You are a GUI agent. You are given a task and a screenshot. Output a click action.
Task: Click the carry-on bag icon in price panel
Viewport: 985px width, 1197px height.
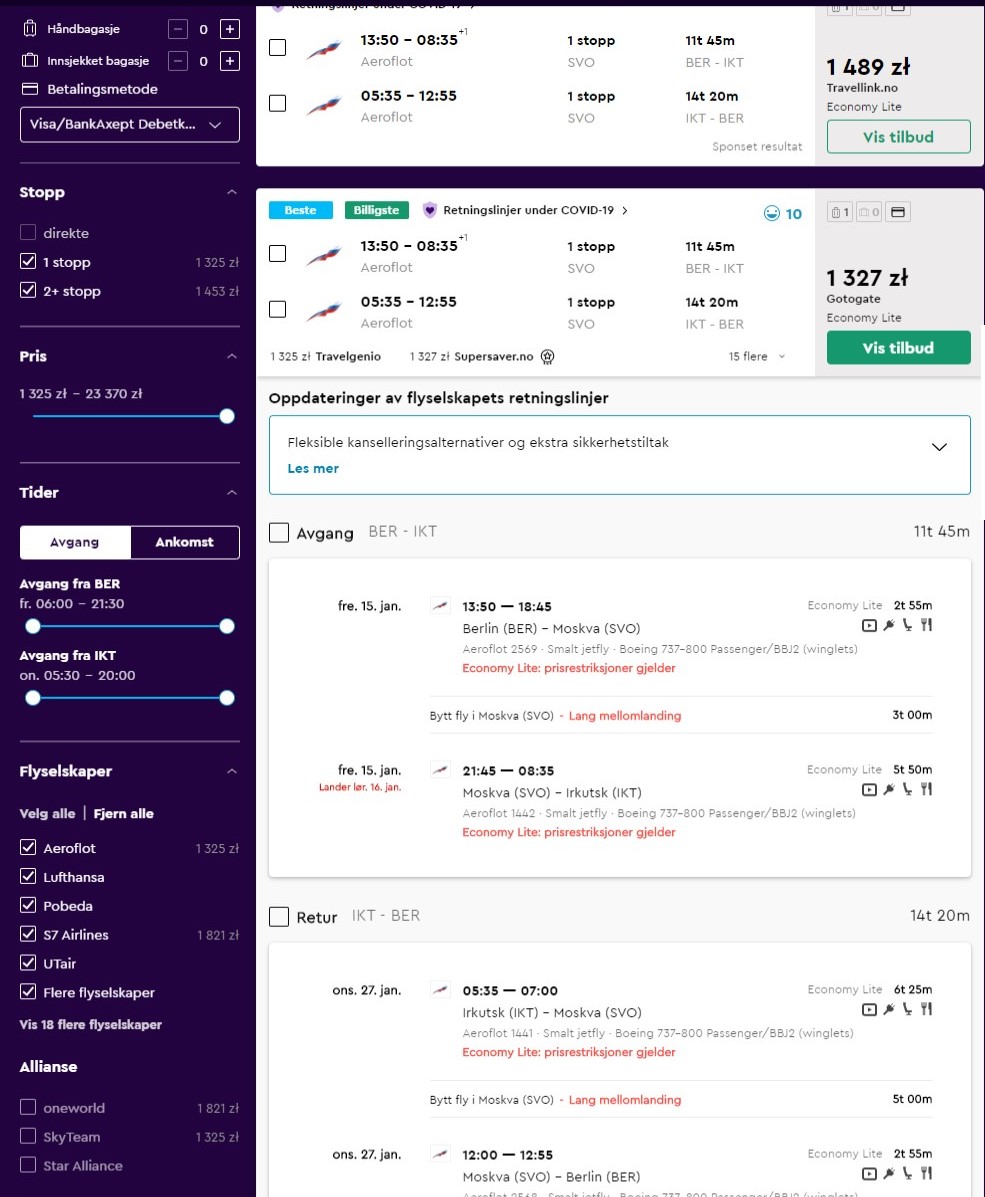[x=840, y=212]
